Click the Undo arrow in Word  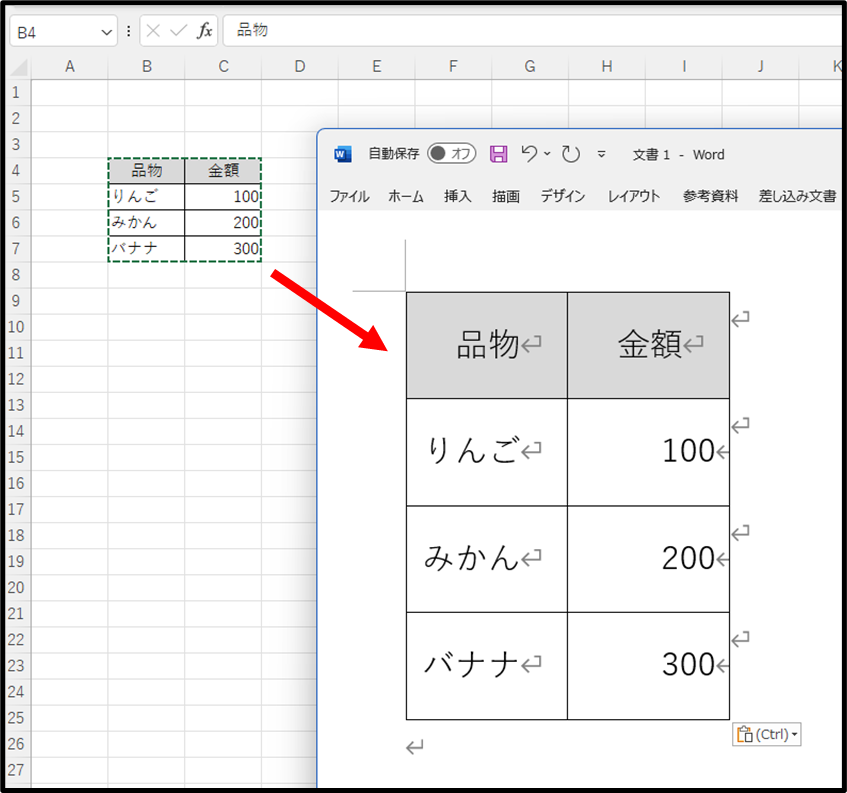(529, 154)
